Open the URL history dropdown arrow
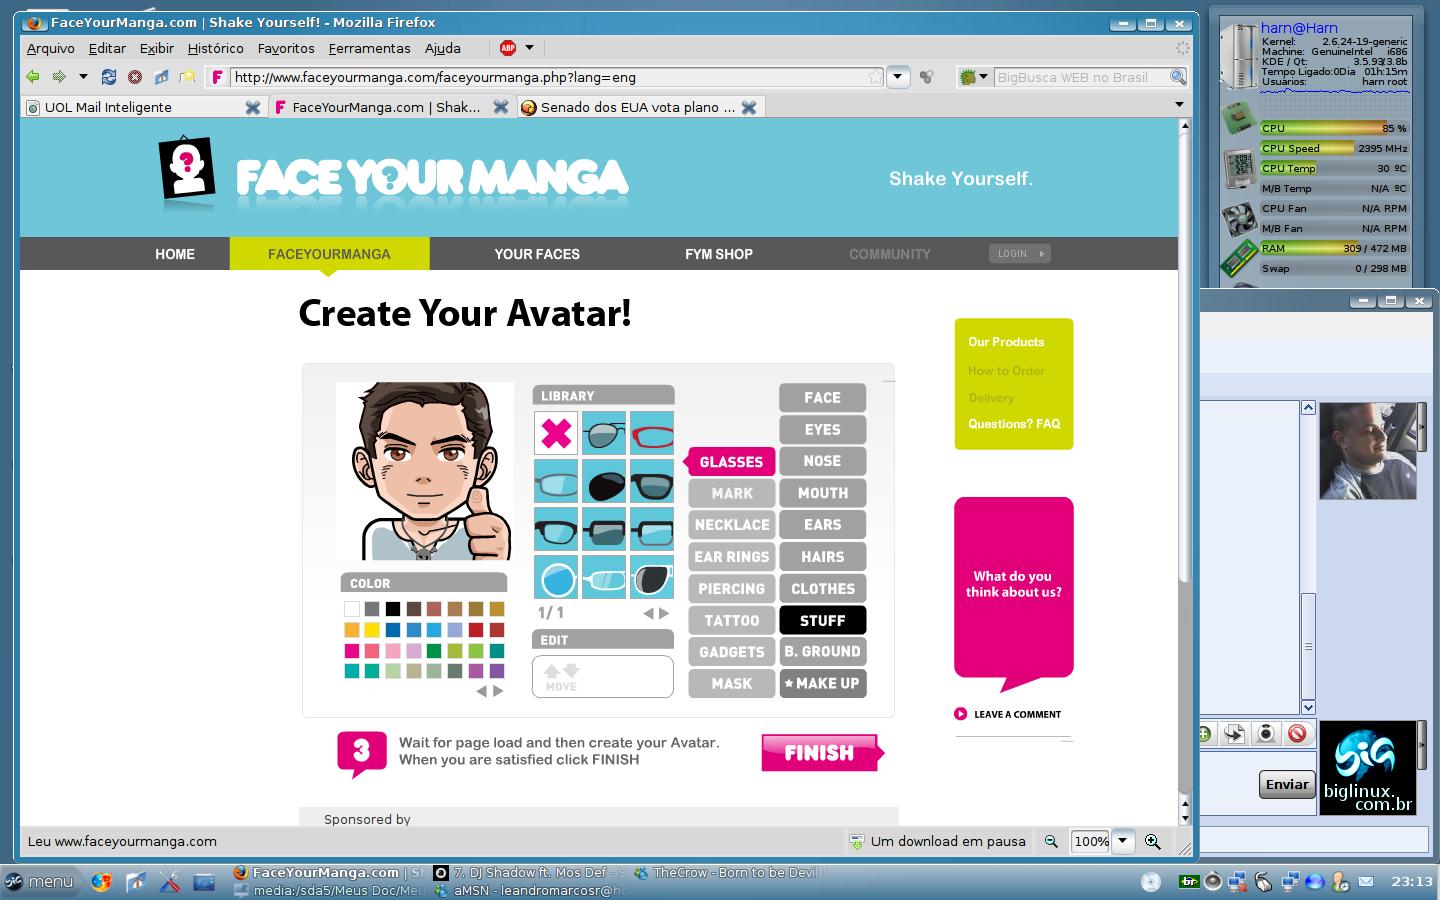This screenshot has height=900, width=1440. point(897,77)
